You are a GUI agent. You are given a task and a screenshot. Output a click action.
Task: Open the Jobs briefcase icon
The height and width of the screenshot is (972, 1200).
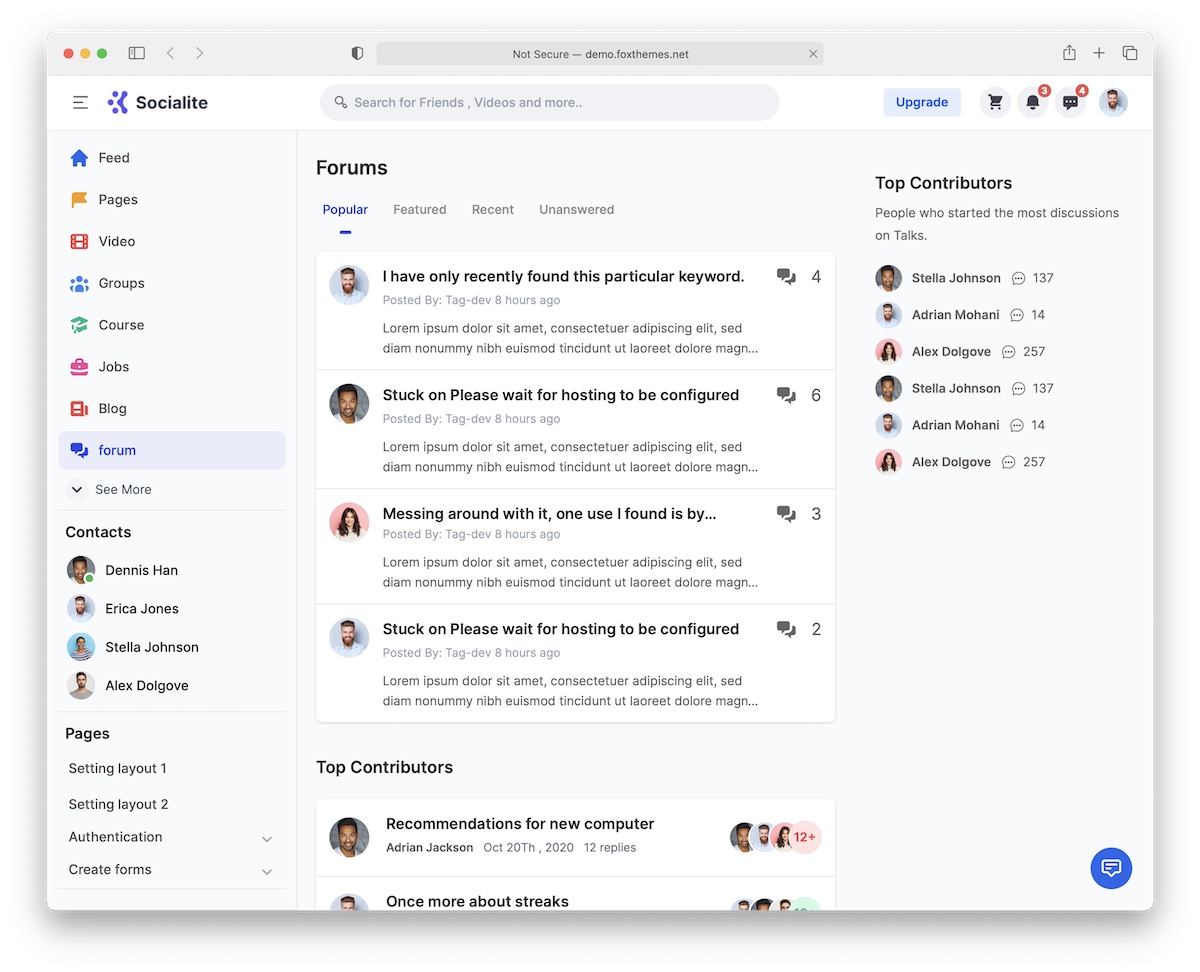pos(79,366)
